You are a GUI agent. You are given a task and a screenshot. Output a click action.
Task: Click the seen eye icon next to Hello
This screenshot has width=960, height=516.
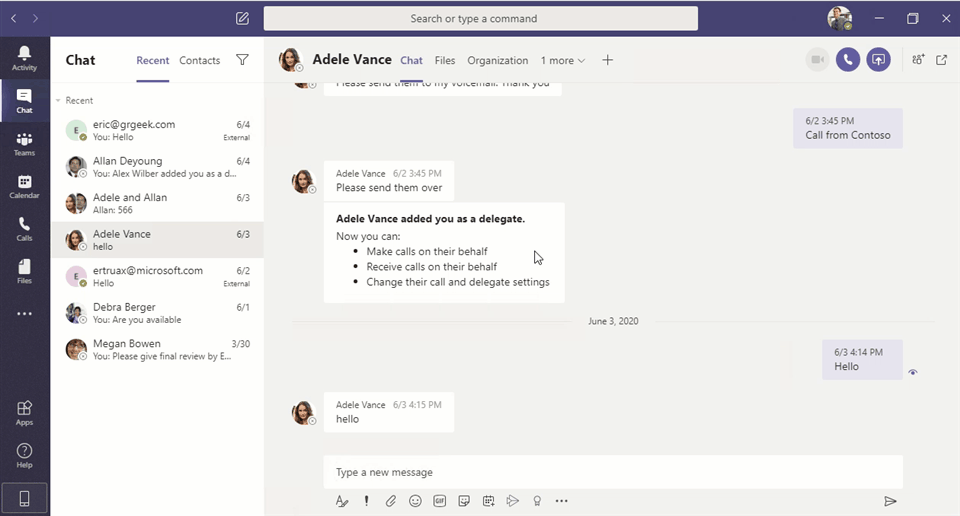pyautogui.click(x=913, y=372)
